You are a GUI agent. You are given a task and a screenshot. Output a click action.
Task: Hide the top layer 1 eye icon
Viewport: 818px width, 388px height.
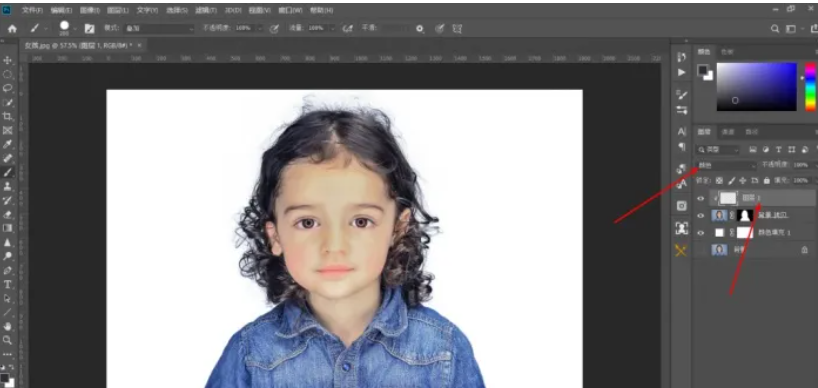click(x=701, y=198)
